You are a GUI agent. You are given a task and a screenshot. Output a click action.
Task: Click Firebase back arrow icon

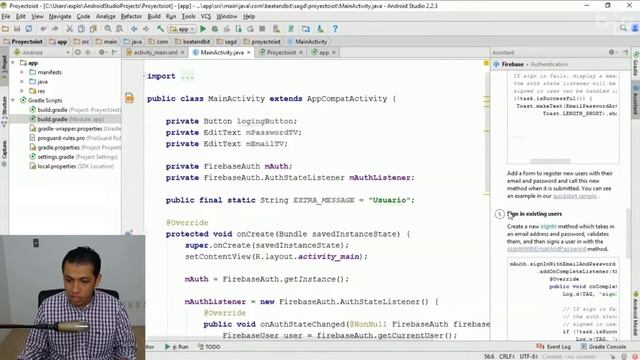496,64
